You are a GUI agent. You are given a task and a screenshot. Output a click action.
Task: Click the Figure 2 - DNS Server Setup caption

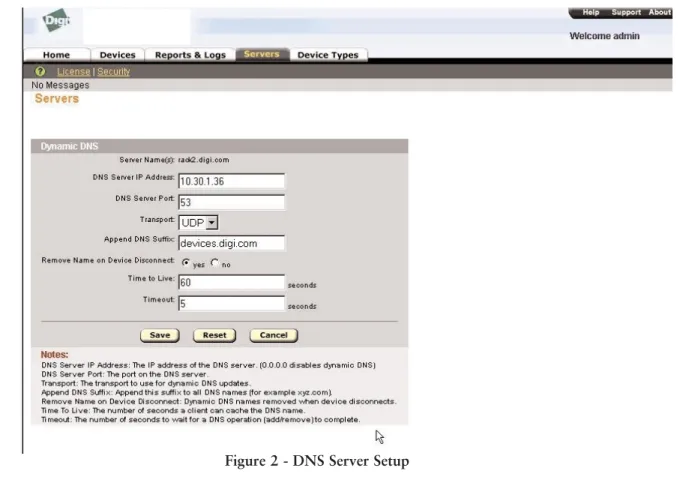click(x=317, y=461)
